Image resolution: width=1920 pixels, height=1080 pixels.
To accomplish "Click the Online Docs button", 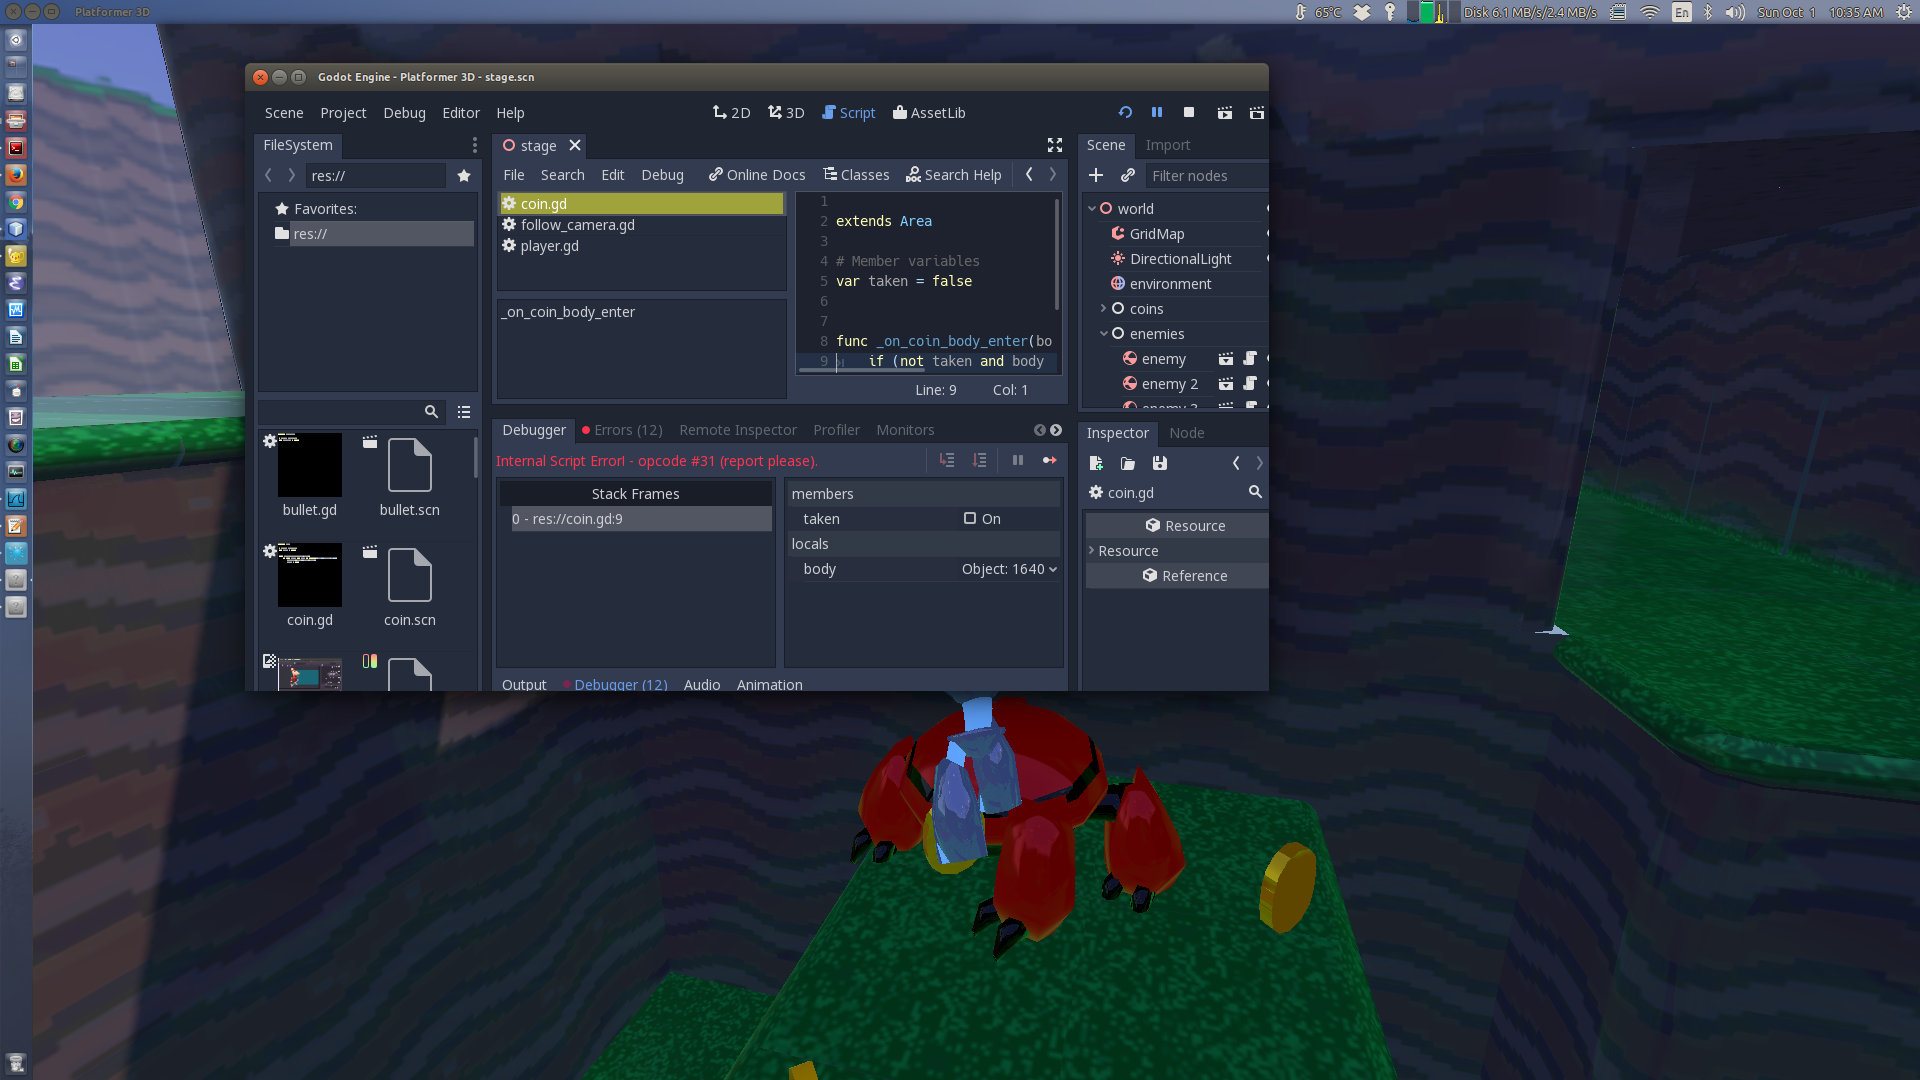I will tap(756, 174).
